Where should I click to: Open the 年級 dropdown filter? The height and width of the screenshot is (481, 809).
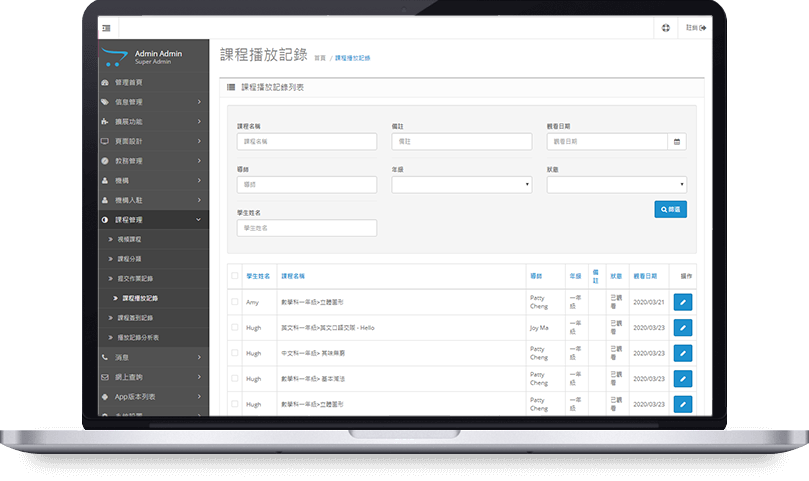point(461,185)
